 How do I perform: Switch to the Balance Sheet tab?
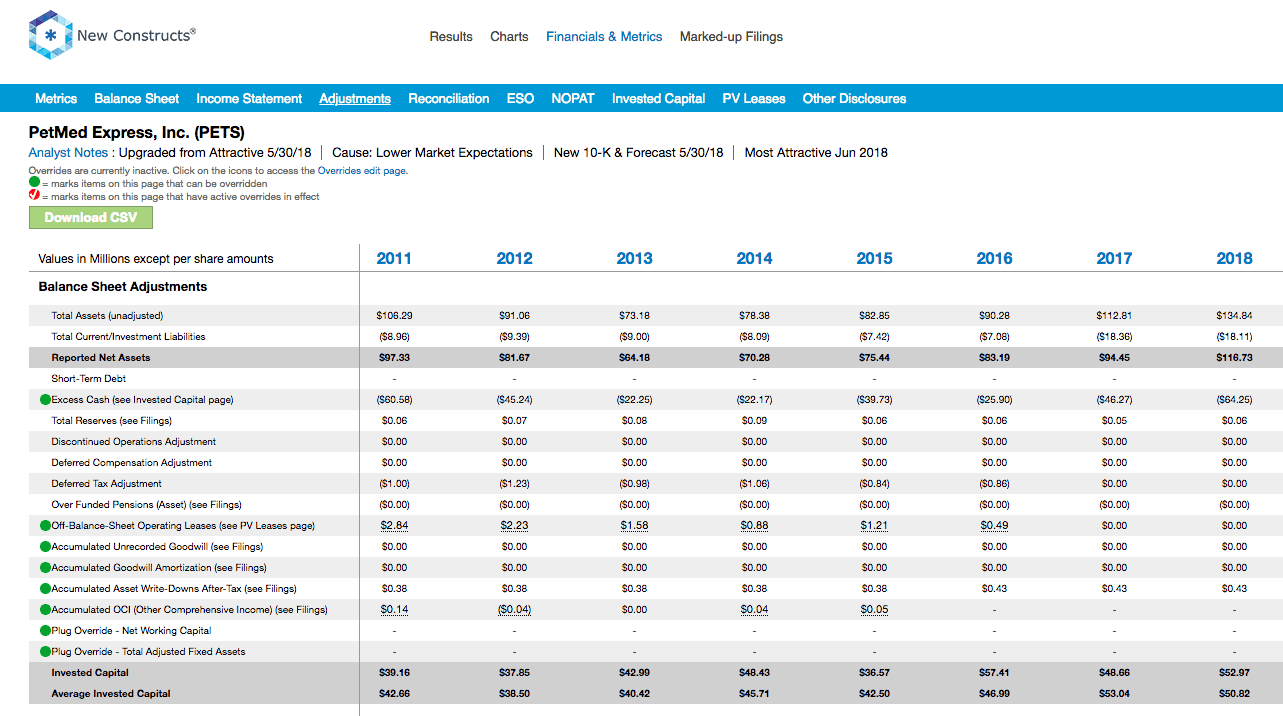coord(137,98)
